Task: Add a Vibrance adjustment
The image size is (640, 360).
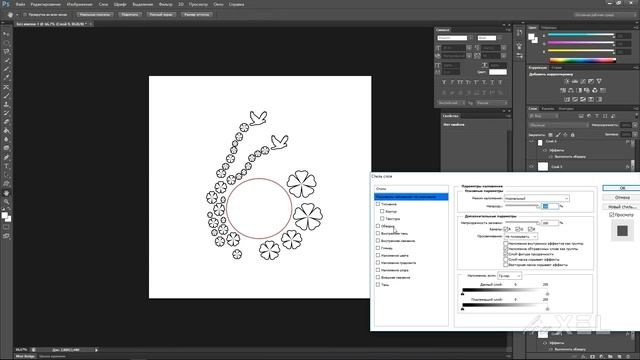Action: point(599,81)
